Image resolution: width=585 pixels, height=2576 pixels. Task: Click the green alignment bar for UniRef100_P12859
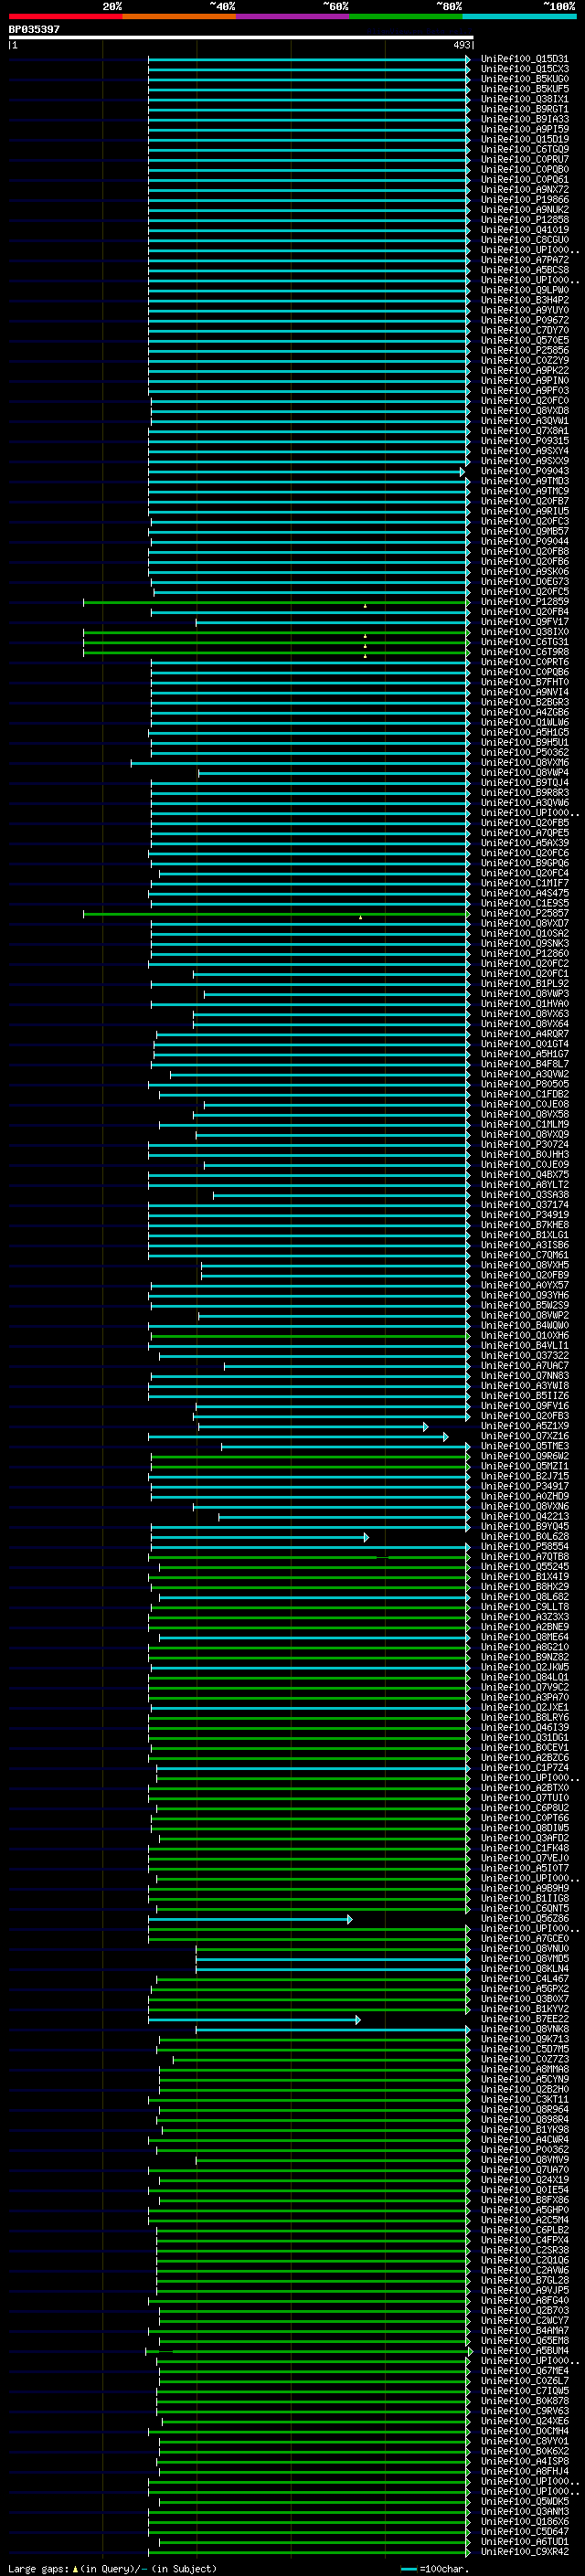pos(276,603)
